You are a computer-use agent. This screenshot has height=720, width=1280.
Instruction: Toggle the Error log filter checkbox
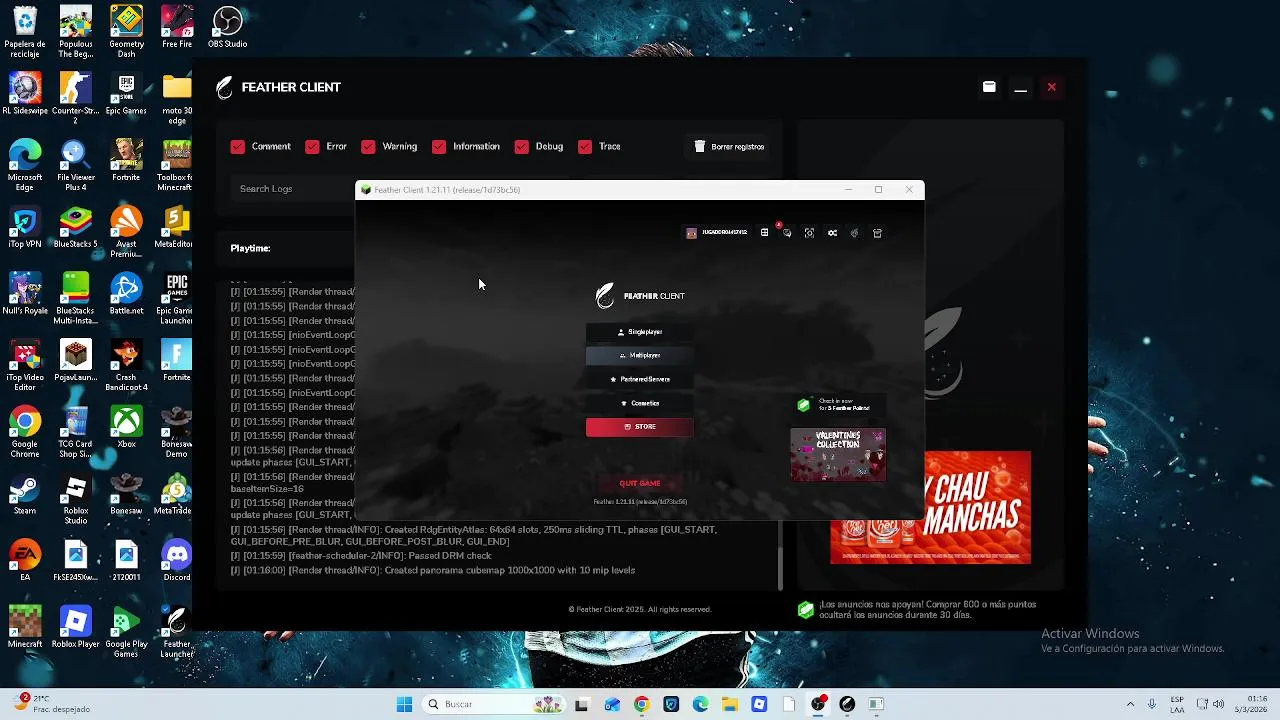coord(312,147)
